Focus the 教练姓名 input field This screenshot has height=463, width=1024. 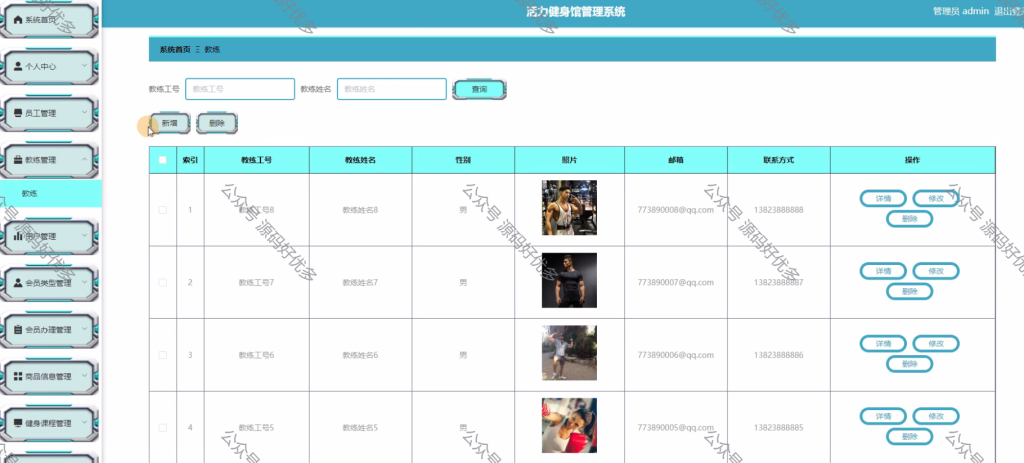pyautogui.click(x=392, y=89)
